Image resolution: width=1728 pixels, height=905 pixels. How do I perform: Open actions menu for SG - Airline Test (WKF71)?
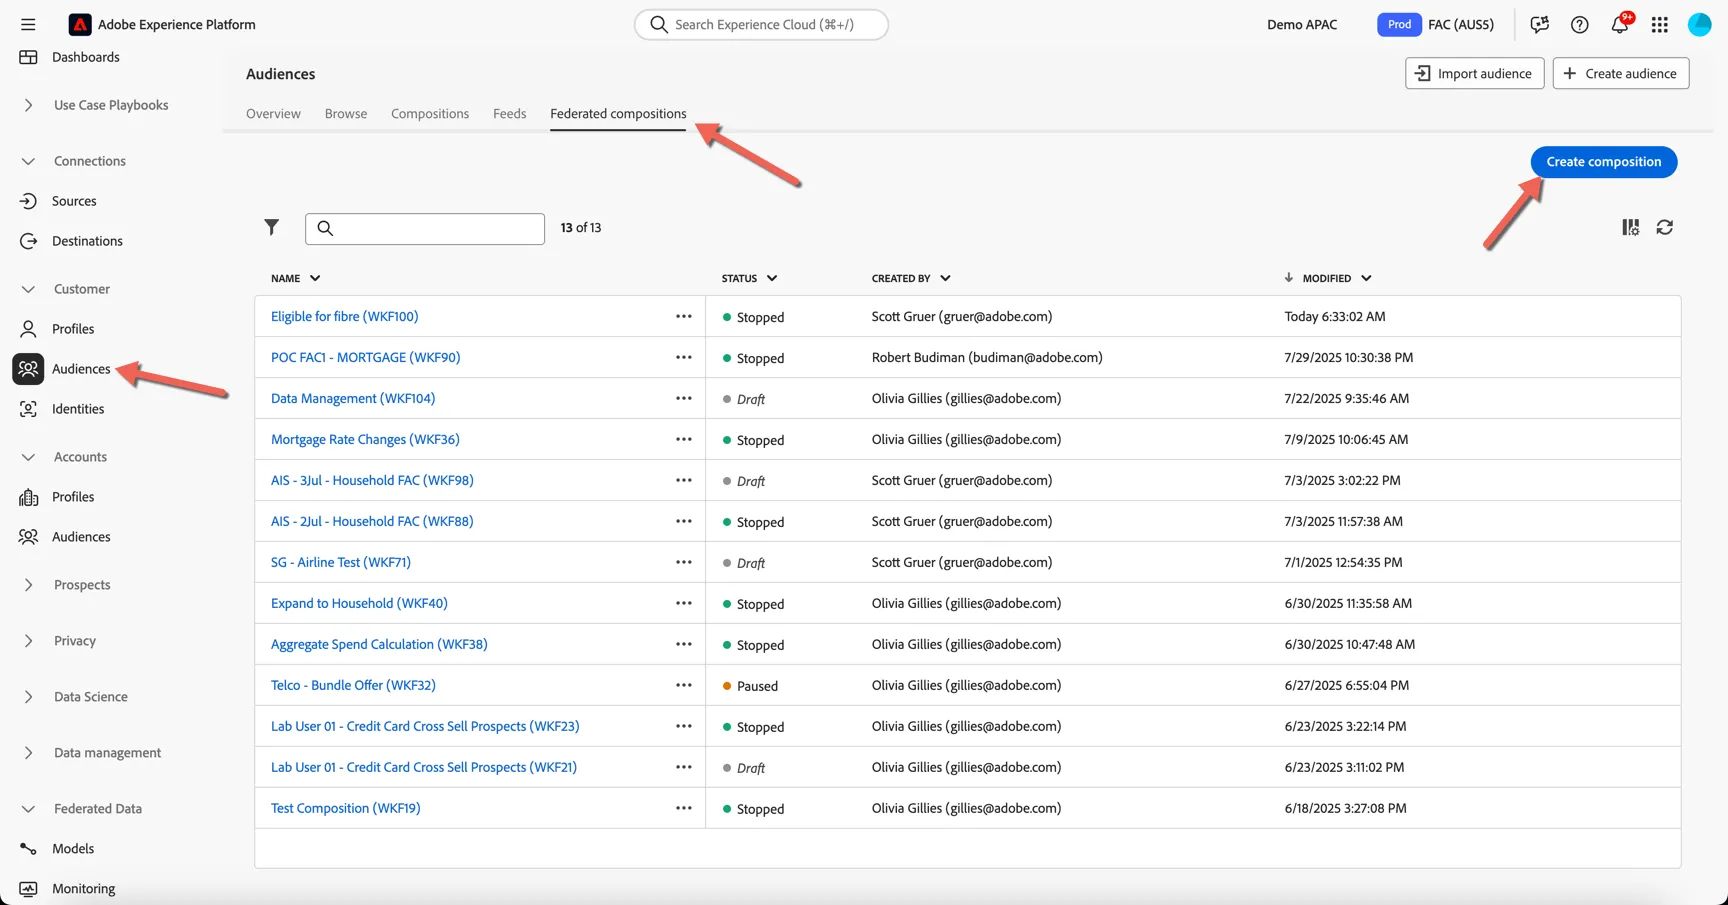tap(684, 562)
